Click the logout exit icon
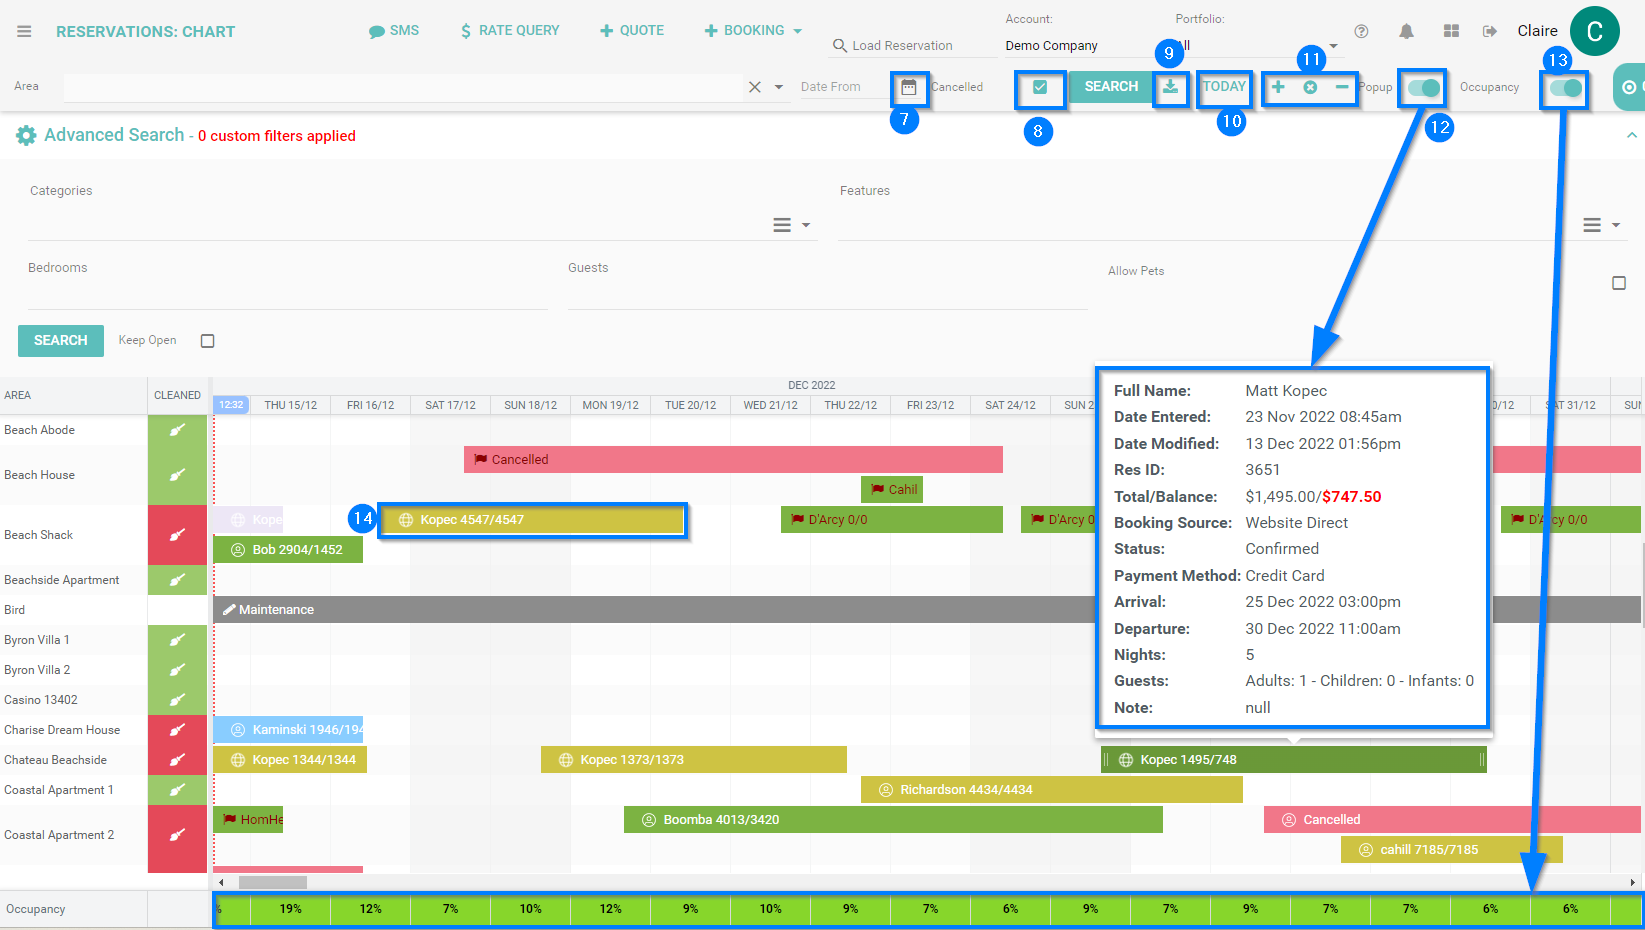Viewport: 1645px width, 930px height. 1490,31
